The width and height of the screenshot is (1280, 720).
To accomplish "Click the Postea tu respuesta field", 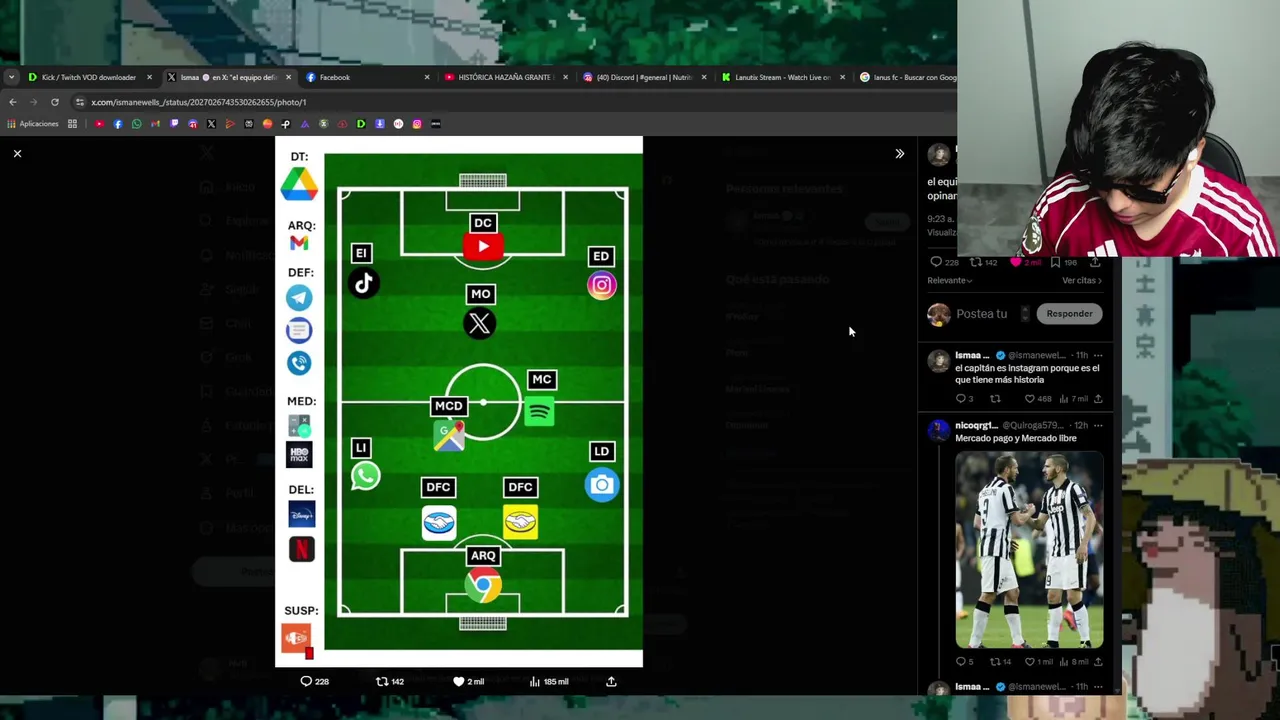I will click(x=982, y=314).
